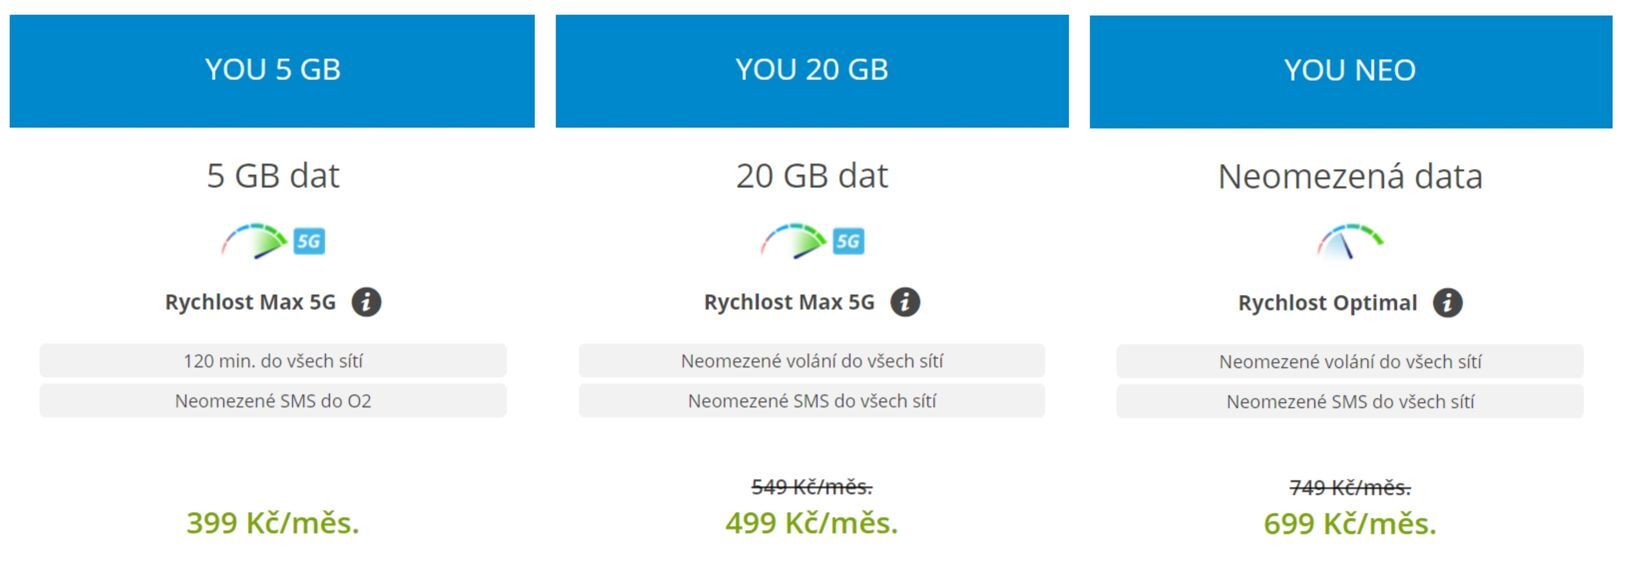Click the speedometer icon under 20 GB dat
Image resolution: width=1628 pixels, height=576 pixels.
[x=793, y=241]
